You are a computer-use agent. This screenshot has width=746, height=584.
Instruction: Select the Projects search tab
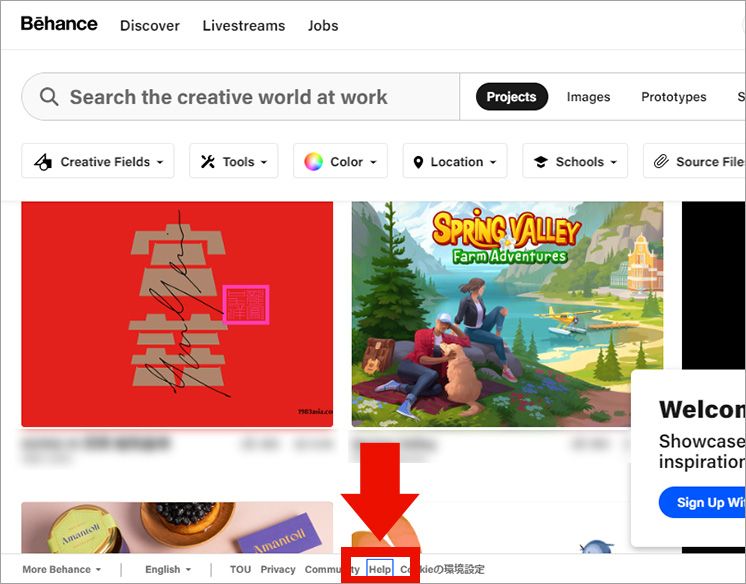(x=511, y=97)
